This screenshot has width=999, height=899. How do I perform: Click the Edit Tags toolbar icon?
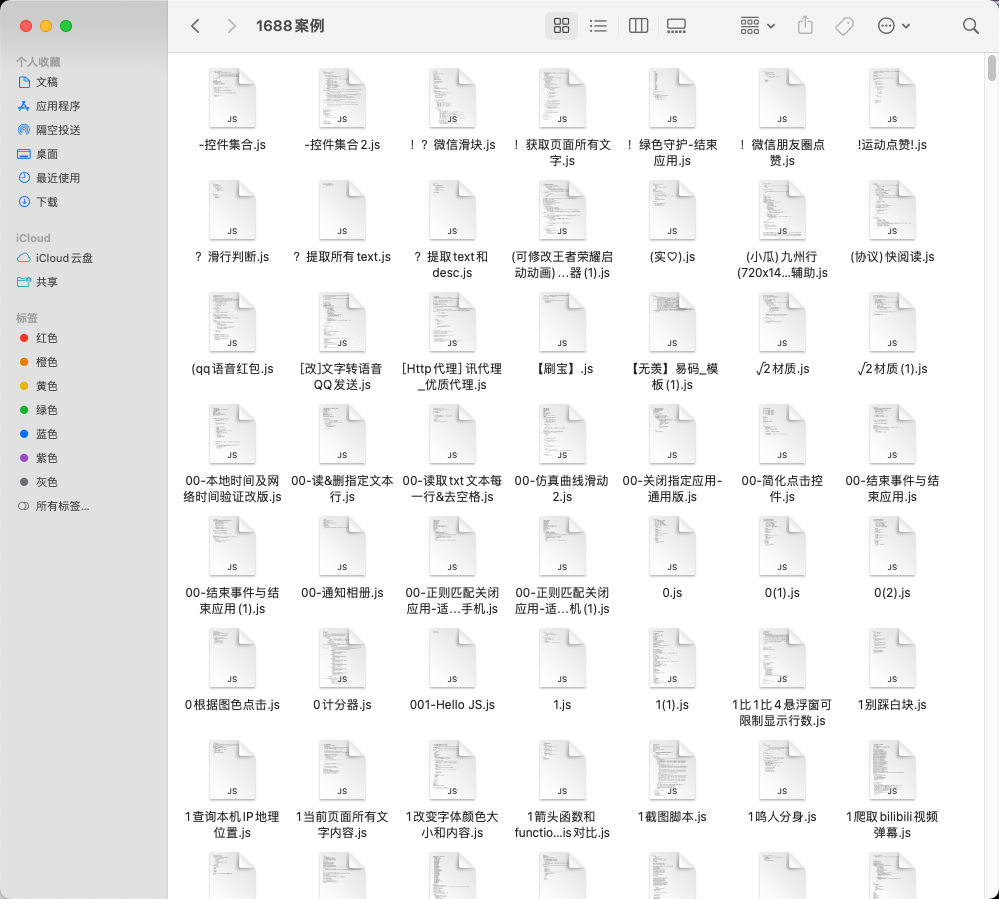(845, 26)
